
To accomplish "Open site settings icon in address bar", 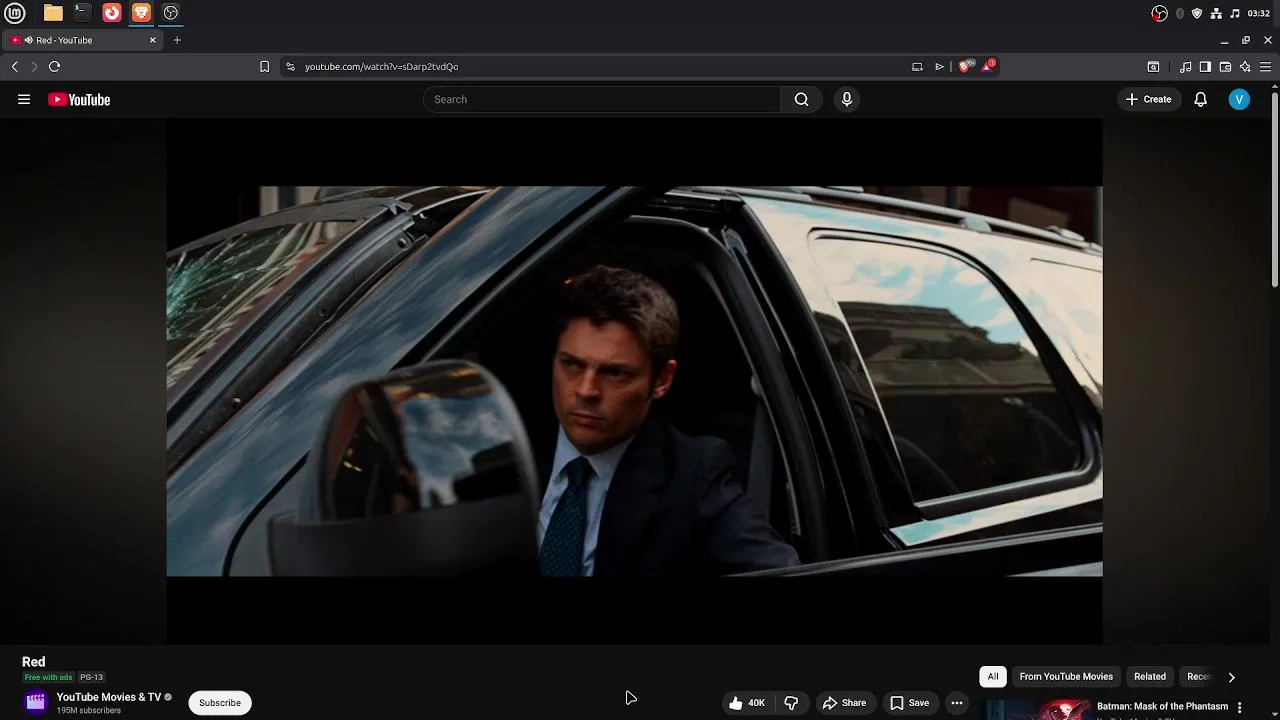I will 290,67.
